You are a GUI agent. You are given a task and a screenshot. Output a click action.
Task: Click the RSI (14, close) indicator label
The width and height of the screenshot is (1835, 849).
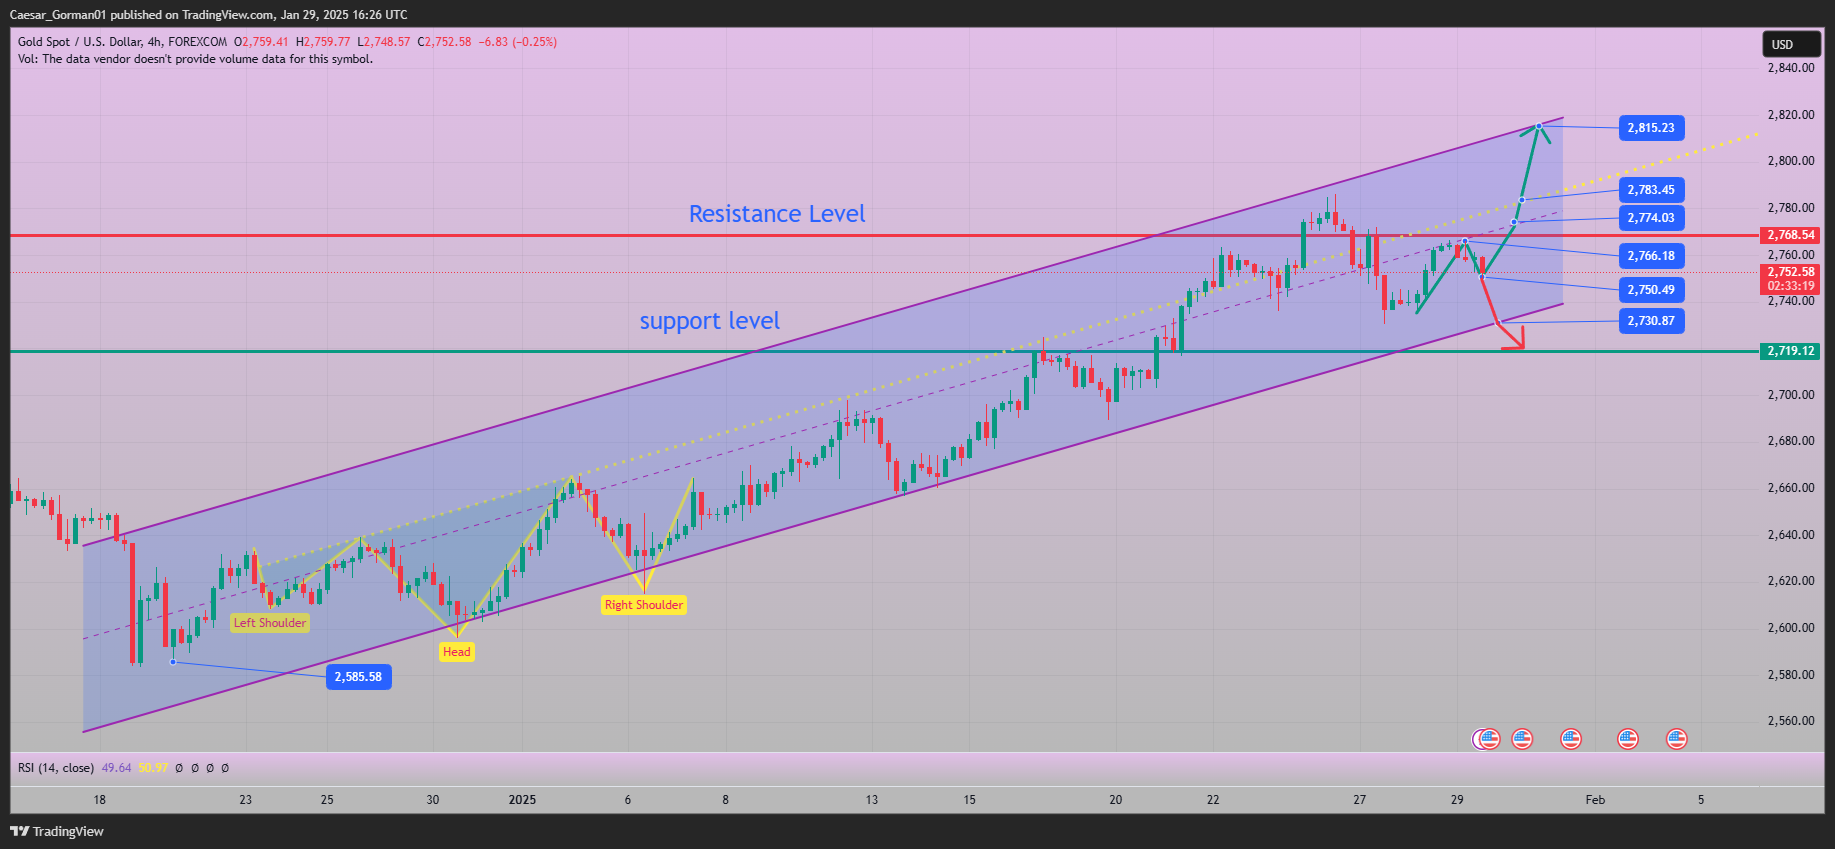tap(56, 768)
